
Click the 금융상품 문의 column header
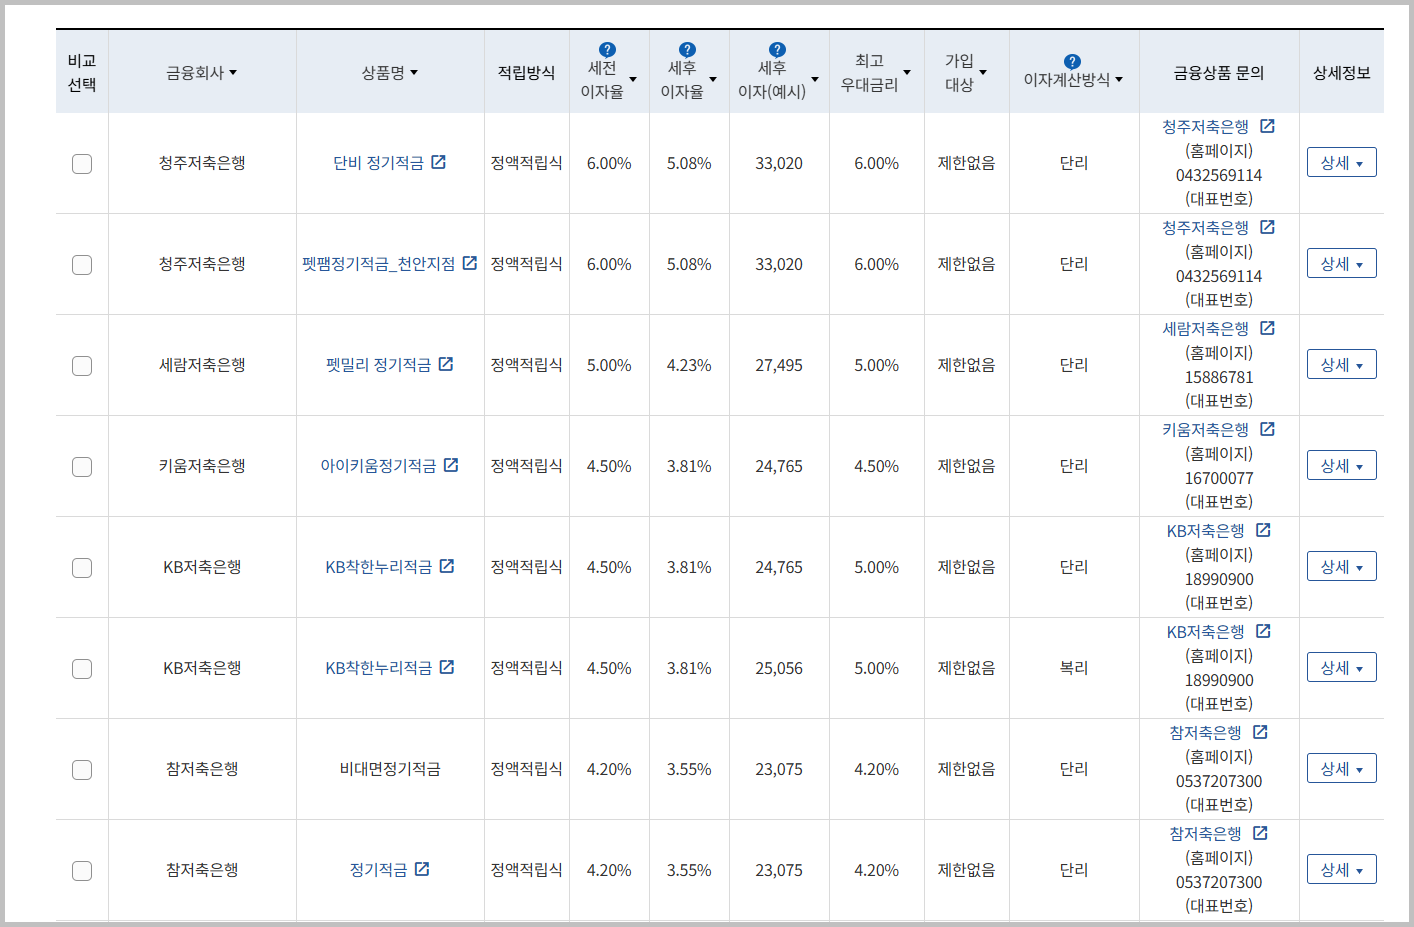coord(1218,73)
